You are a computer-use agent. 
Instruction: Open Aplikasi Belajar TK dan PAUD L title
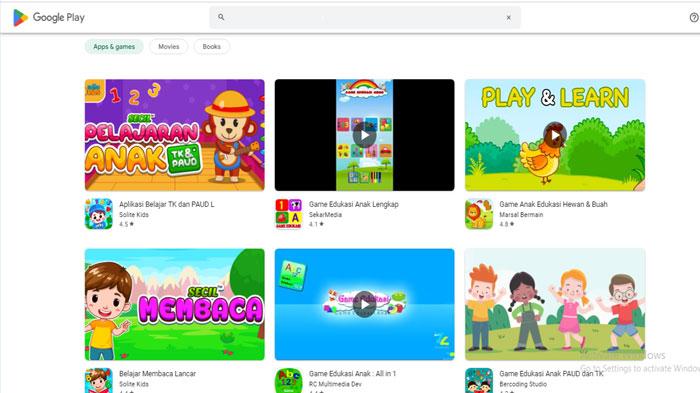click(167, 204)
